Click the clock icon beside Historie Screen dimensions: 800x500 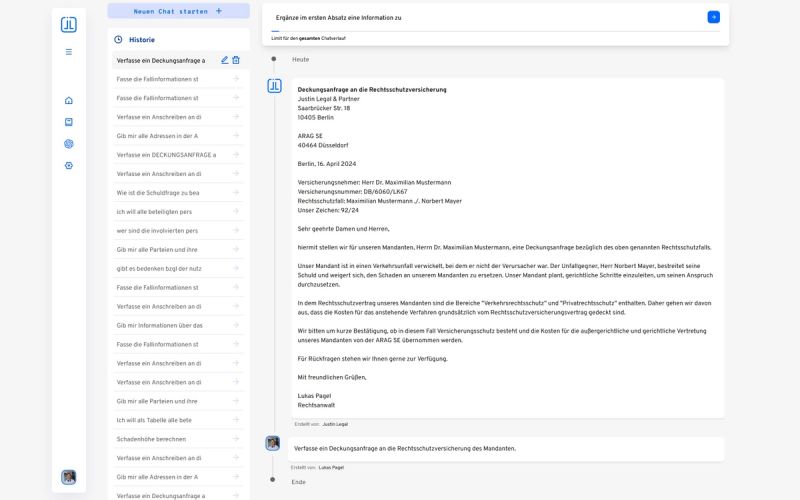[118, 39]
